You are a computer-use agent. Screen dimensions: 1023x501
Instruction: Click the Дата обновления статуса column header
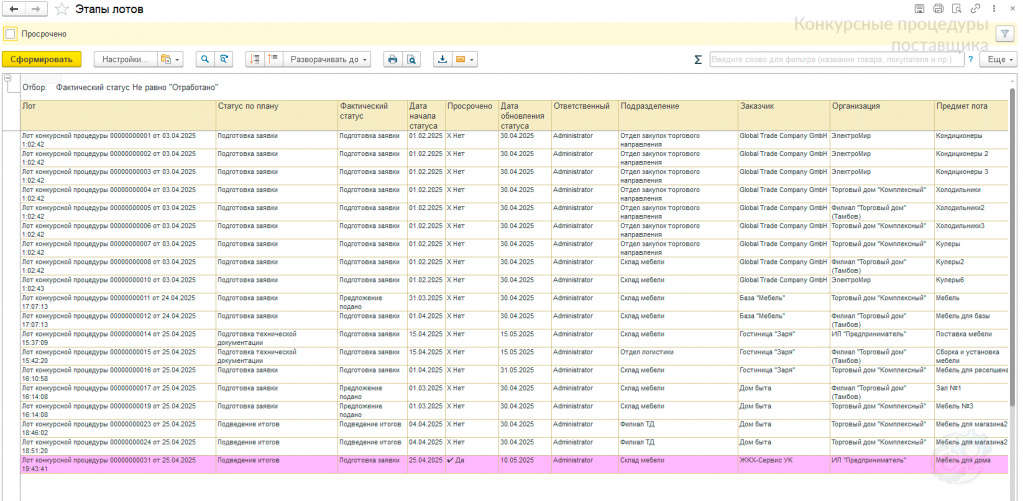point(525,115)
